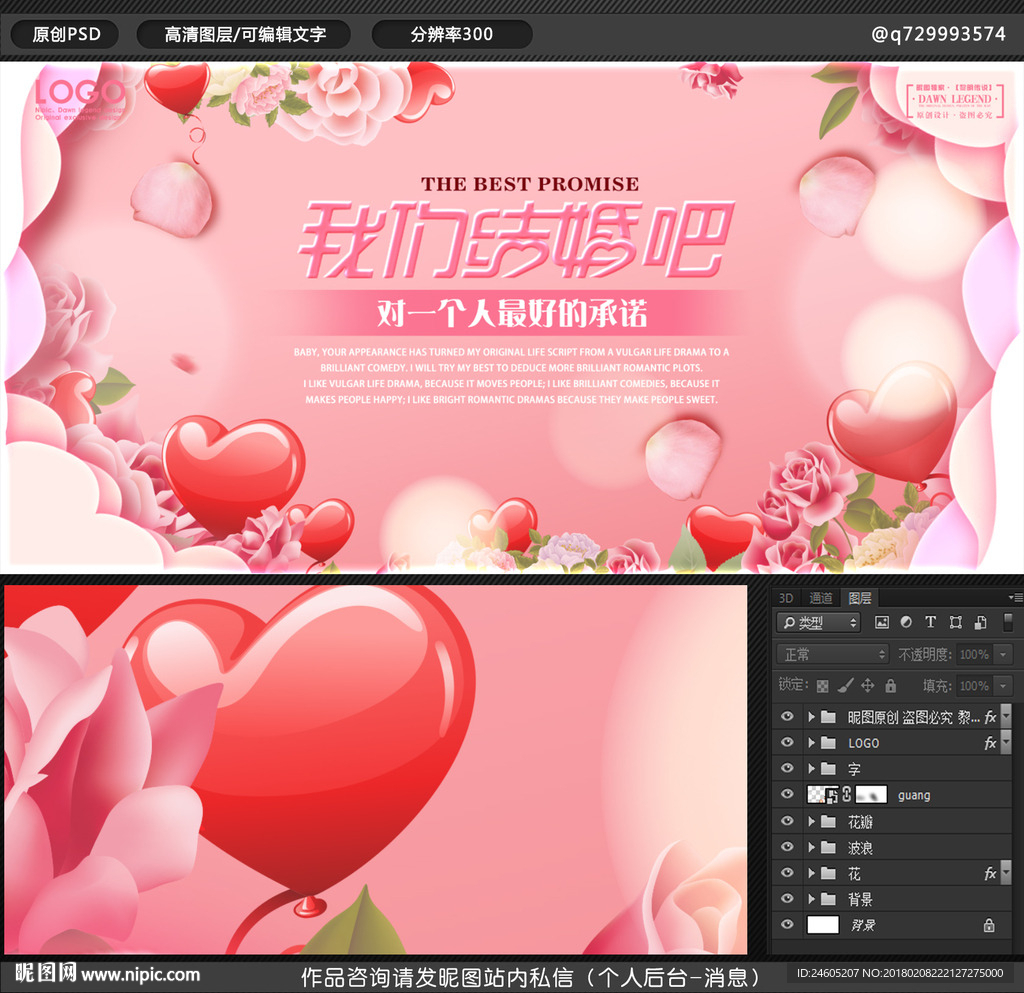
Task: Toggle visibility of the 花瓣 group
Action: [x=787, y=821]
